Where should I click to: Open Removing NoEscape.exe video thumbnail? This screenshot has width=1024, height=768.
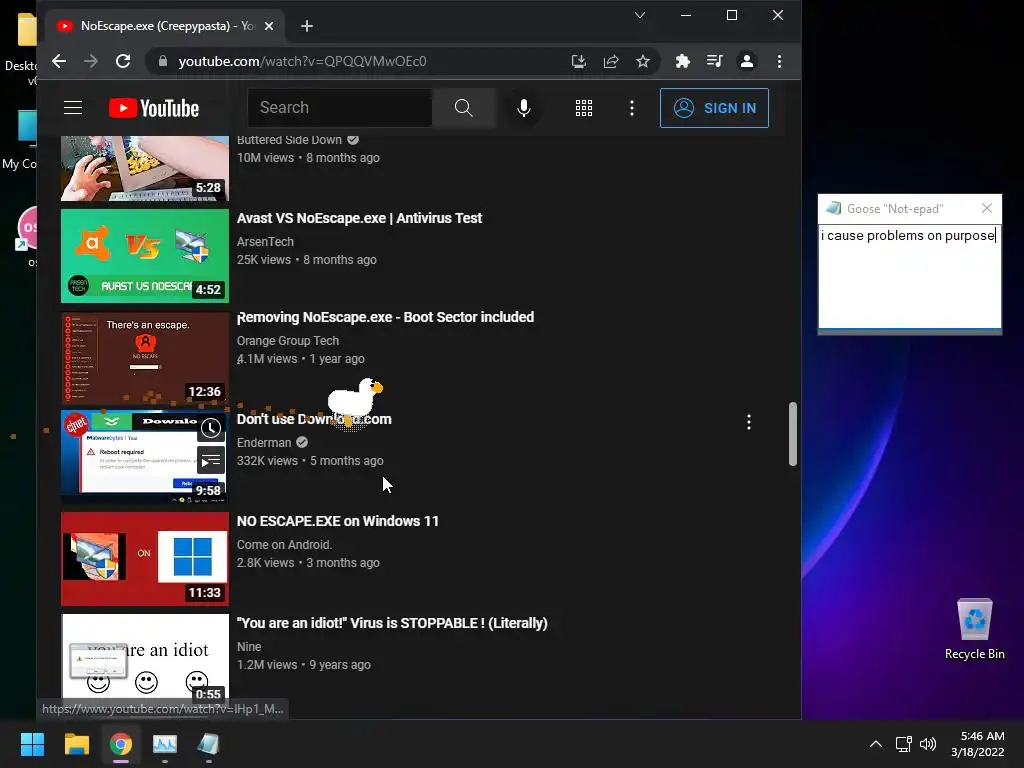click(145, 358)
